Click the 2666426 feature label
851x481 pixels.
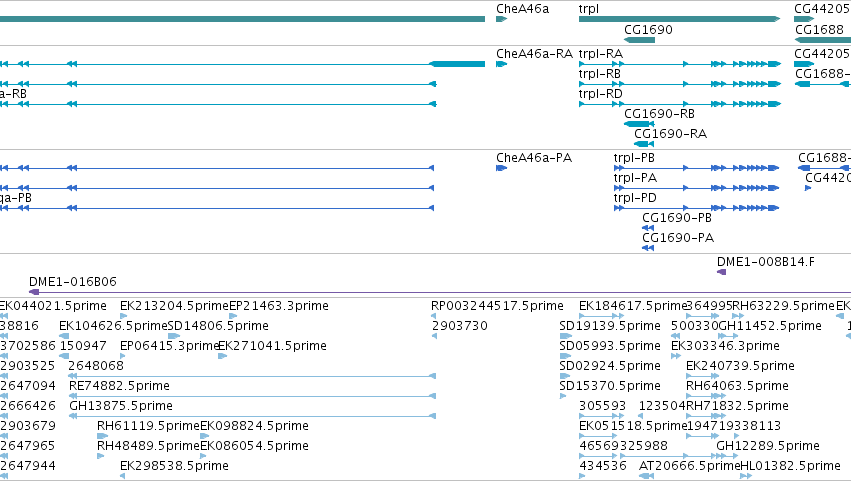pos(28,406)
